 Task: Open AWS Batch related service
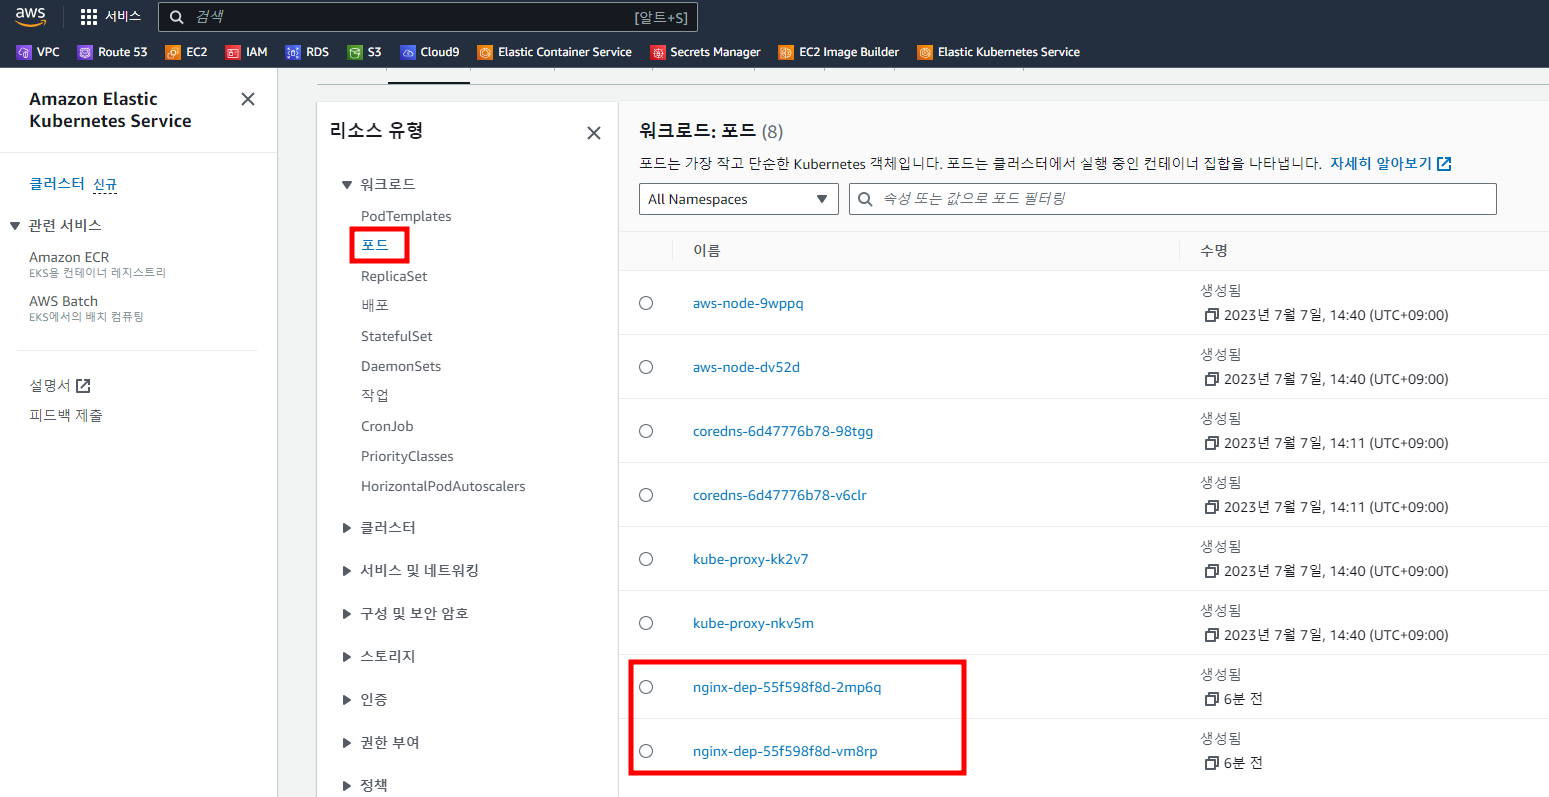63,301
